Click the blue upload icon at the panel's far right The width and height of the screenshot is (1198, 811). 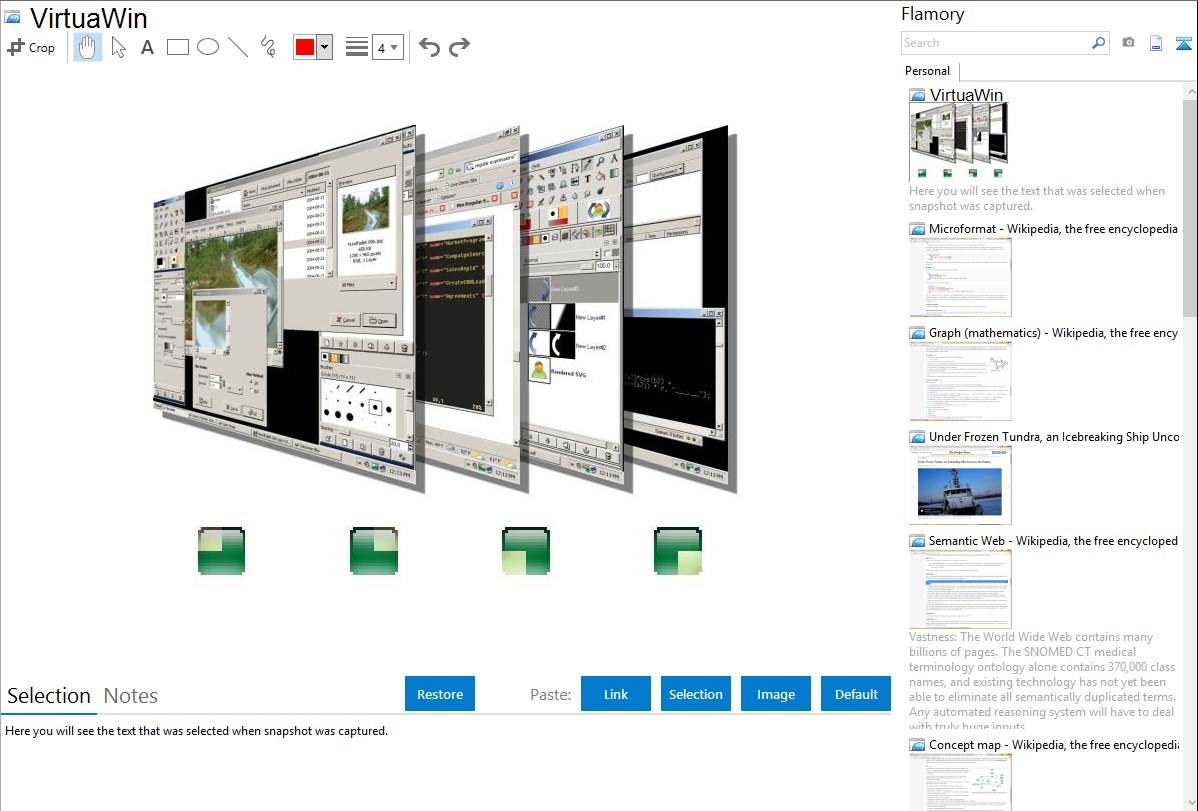pyautogui.click(x=1183, y=43)
